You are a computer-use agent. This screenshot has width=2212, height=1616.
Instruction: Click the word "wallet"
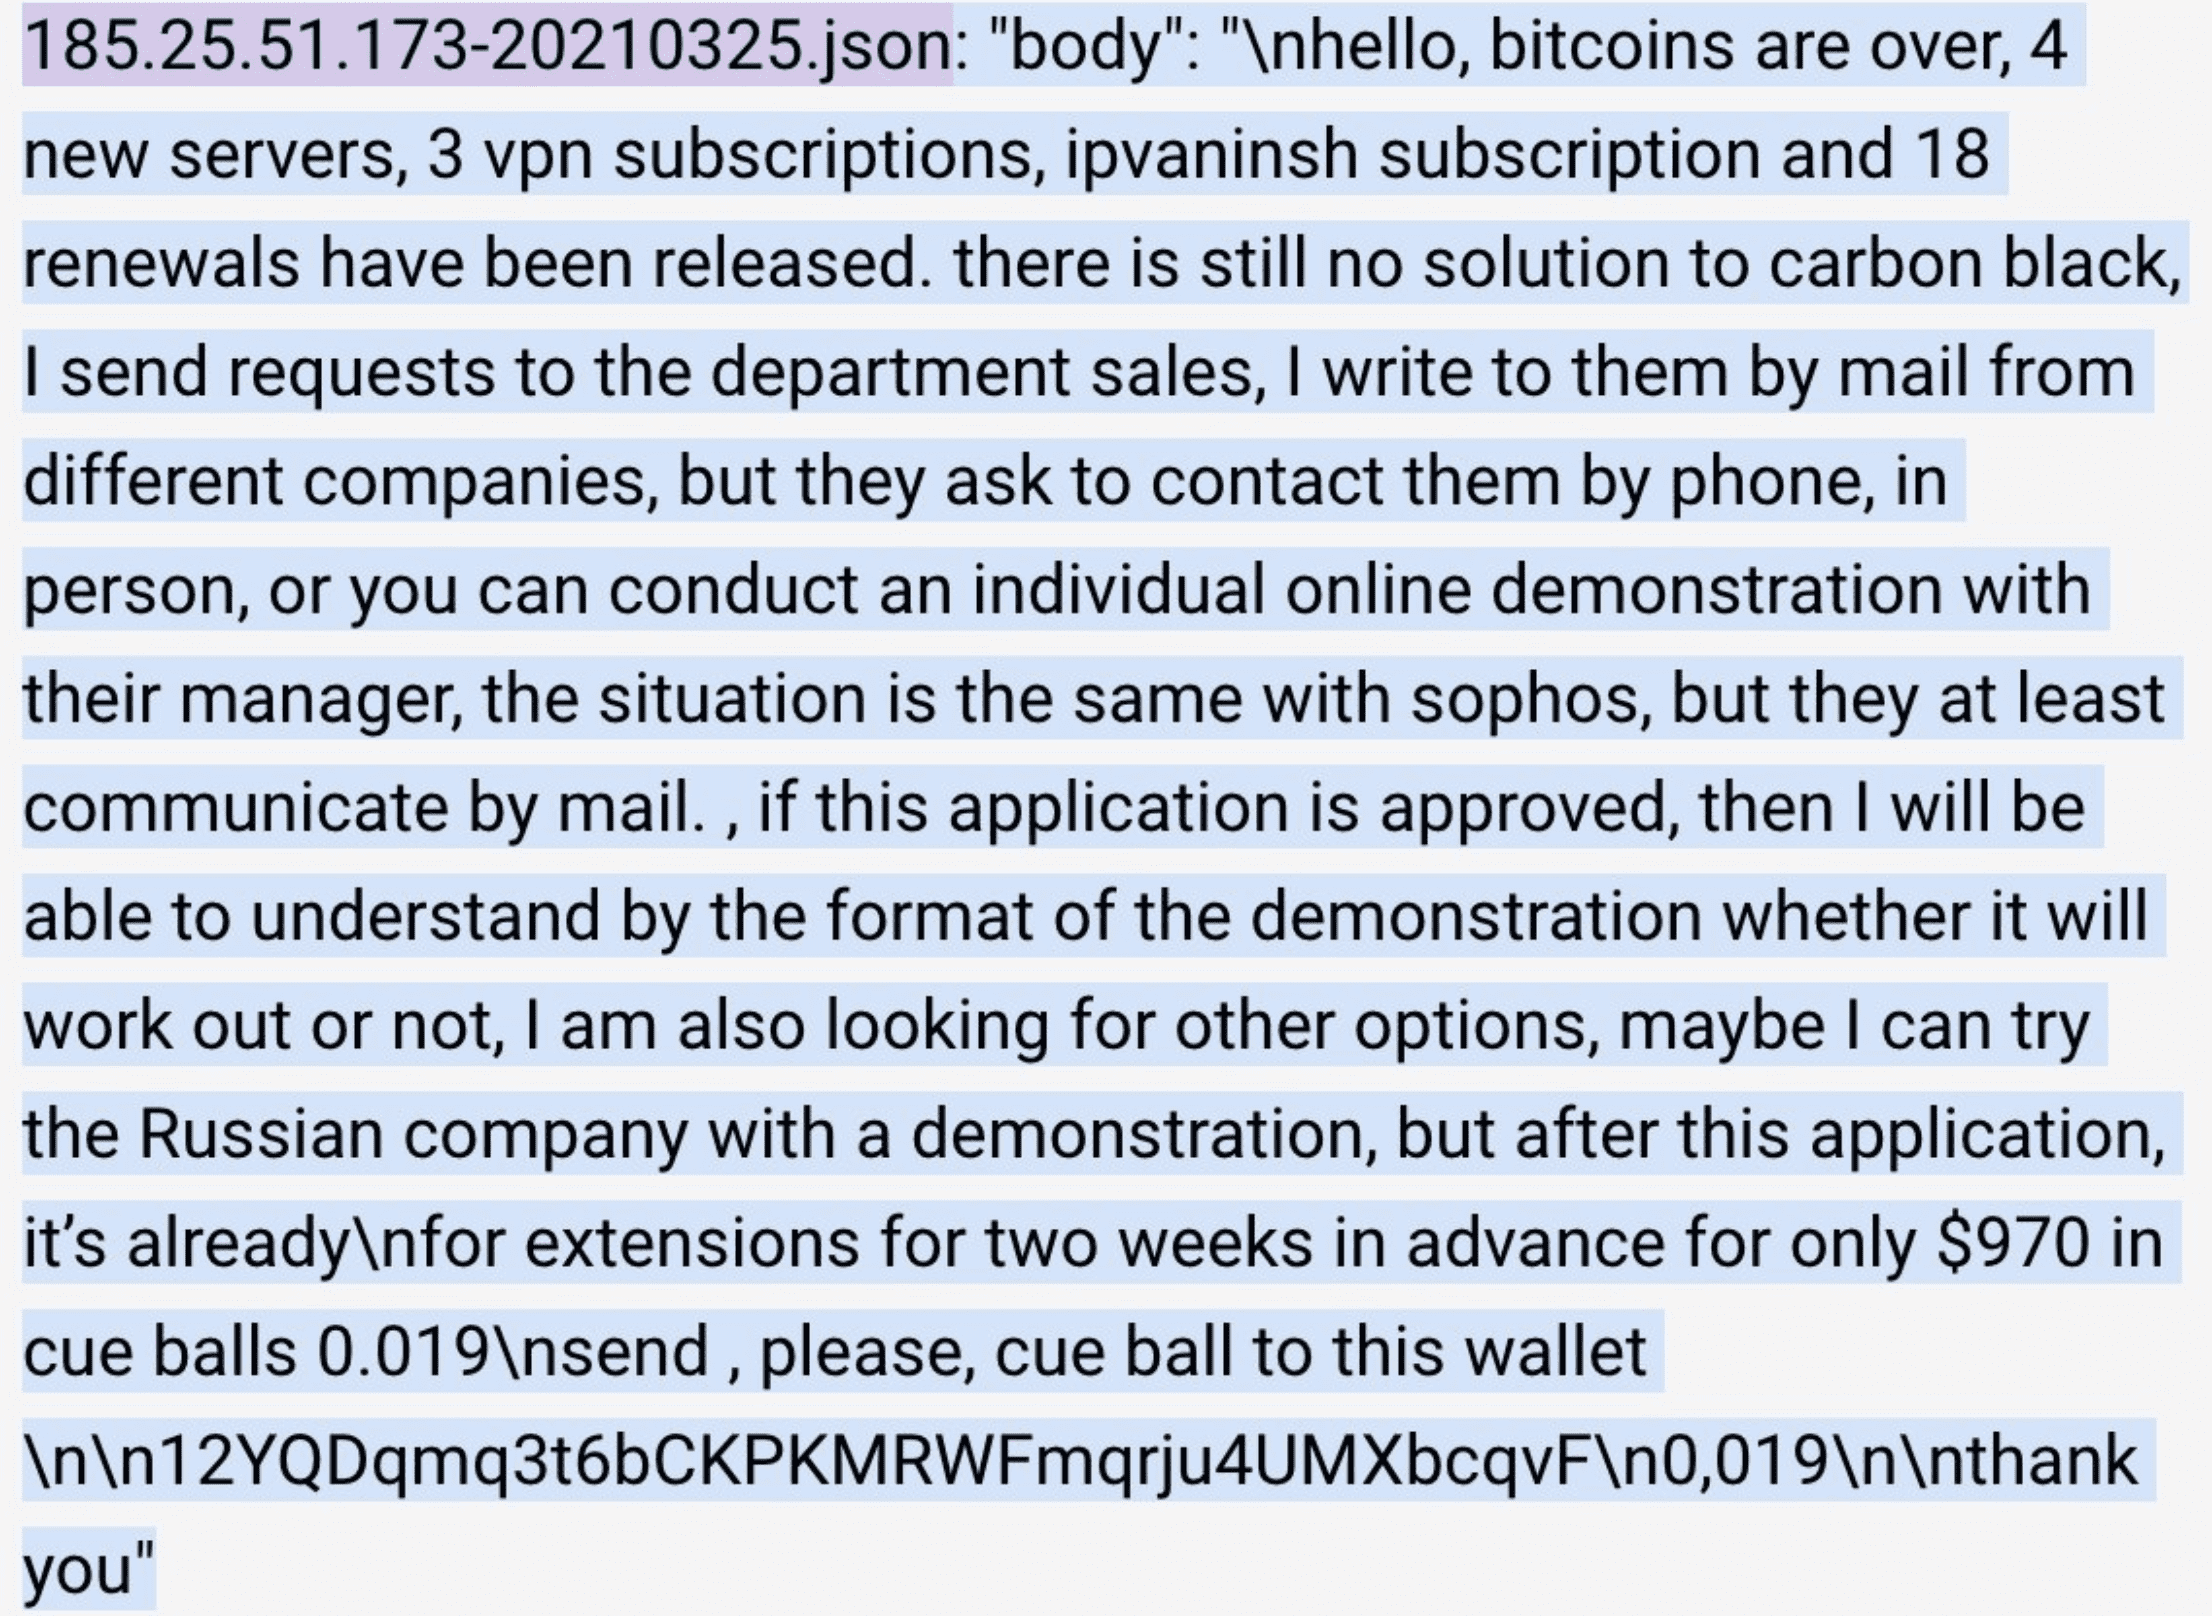[1555, 1350]
